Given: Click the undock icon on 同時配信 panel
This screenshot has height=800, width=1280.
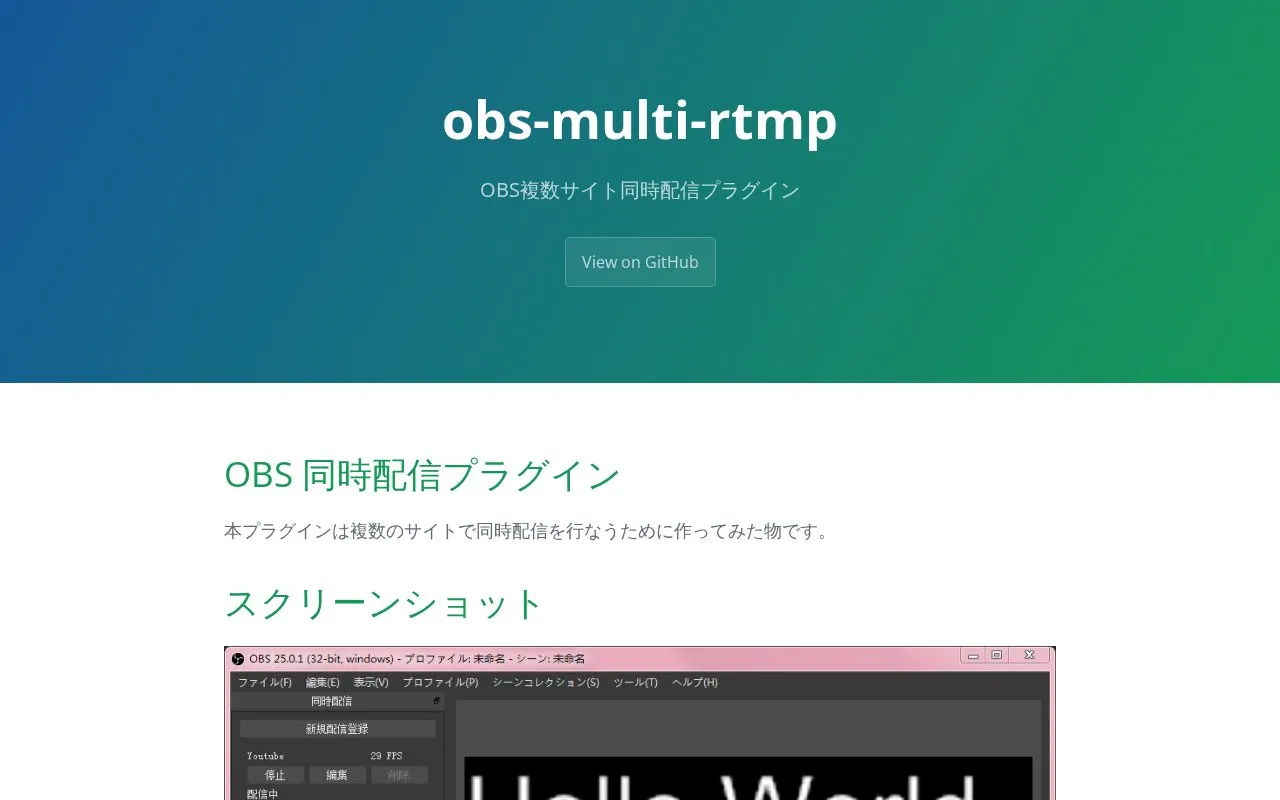Looking at the screenshot, I should (x=436, y=701).
